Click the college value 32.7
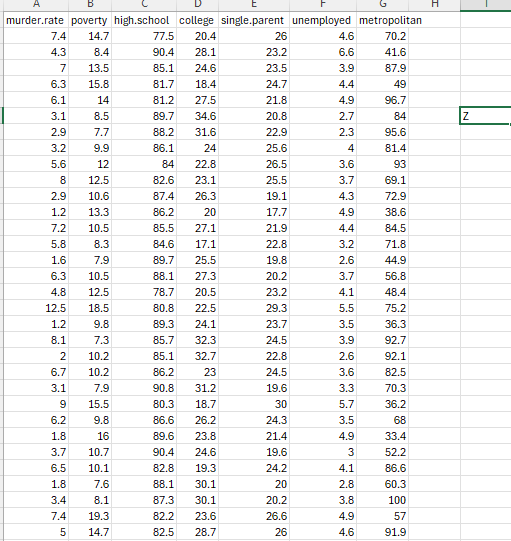 pyautogui.click(x=197, y=356)
